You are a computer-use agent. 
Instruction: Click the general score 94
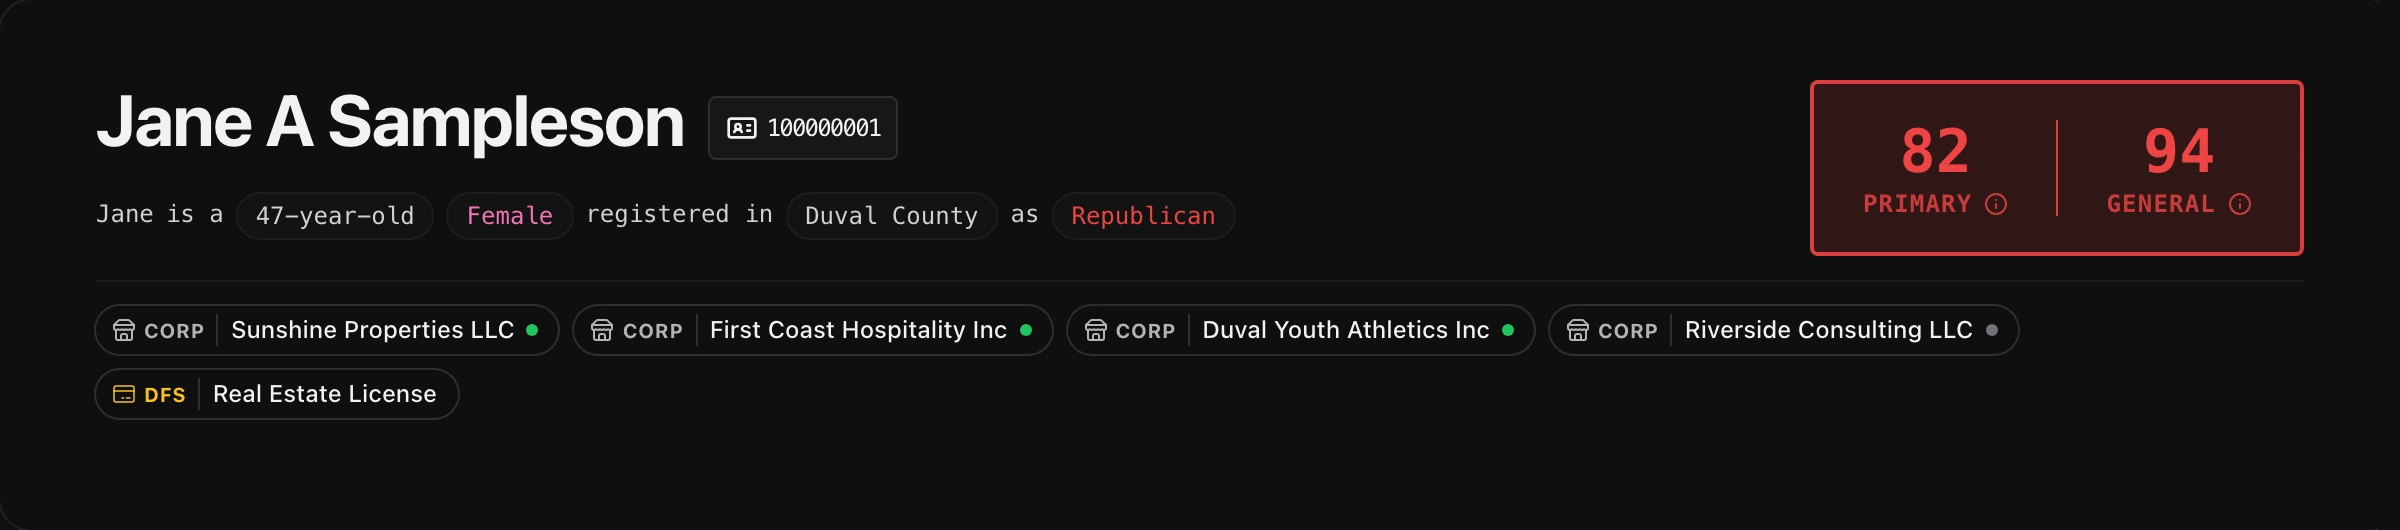(x=2179, y=152)
